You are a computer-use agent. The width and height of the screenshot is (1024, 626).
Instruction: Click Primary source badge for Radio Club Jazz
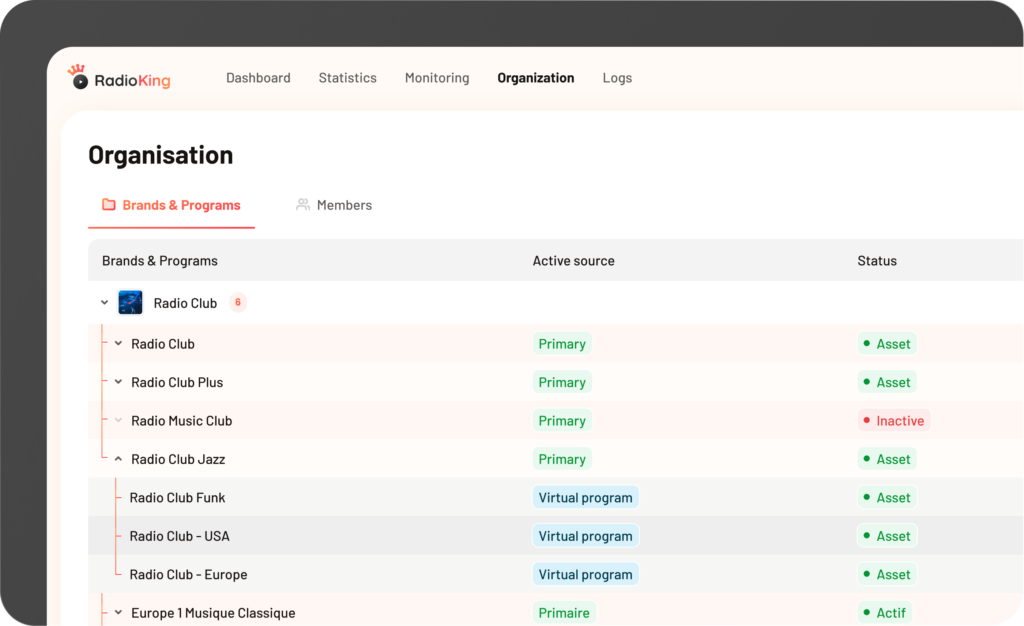(x=561, y=459)
